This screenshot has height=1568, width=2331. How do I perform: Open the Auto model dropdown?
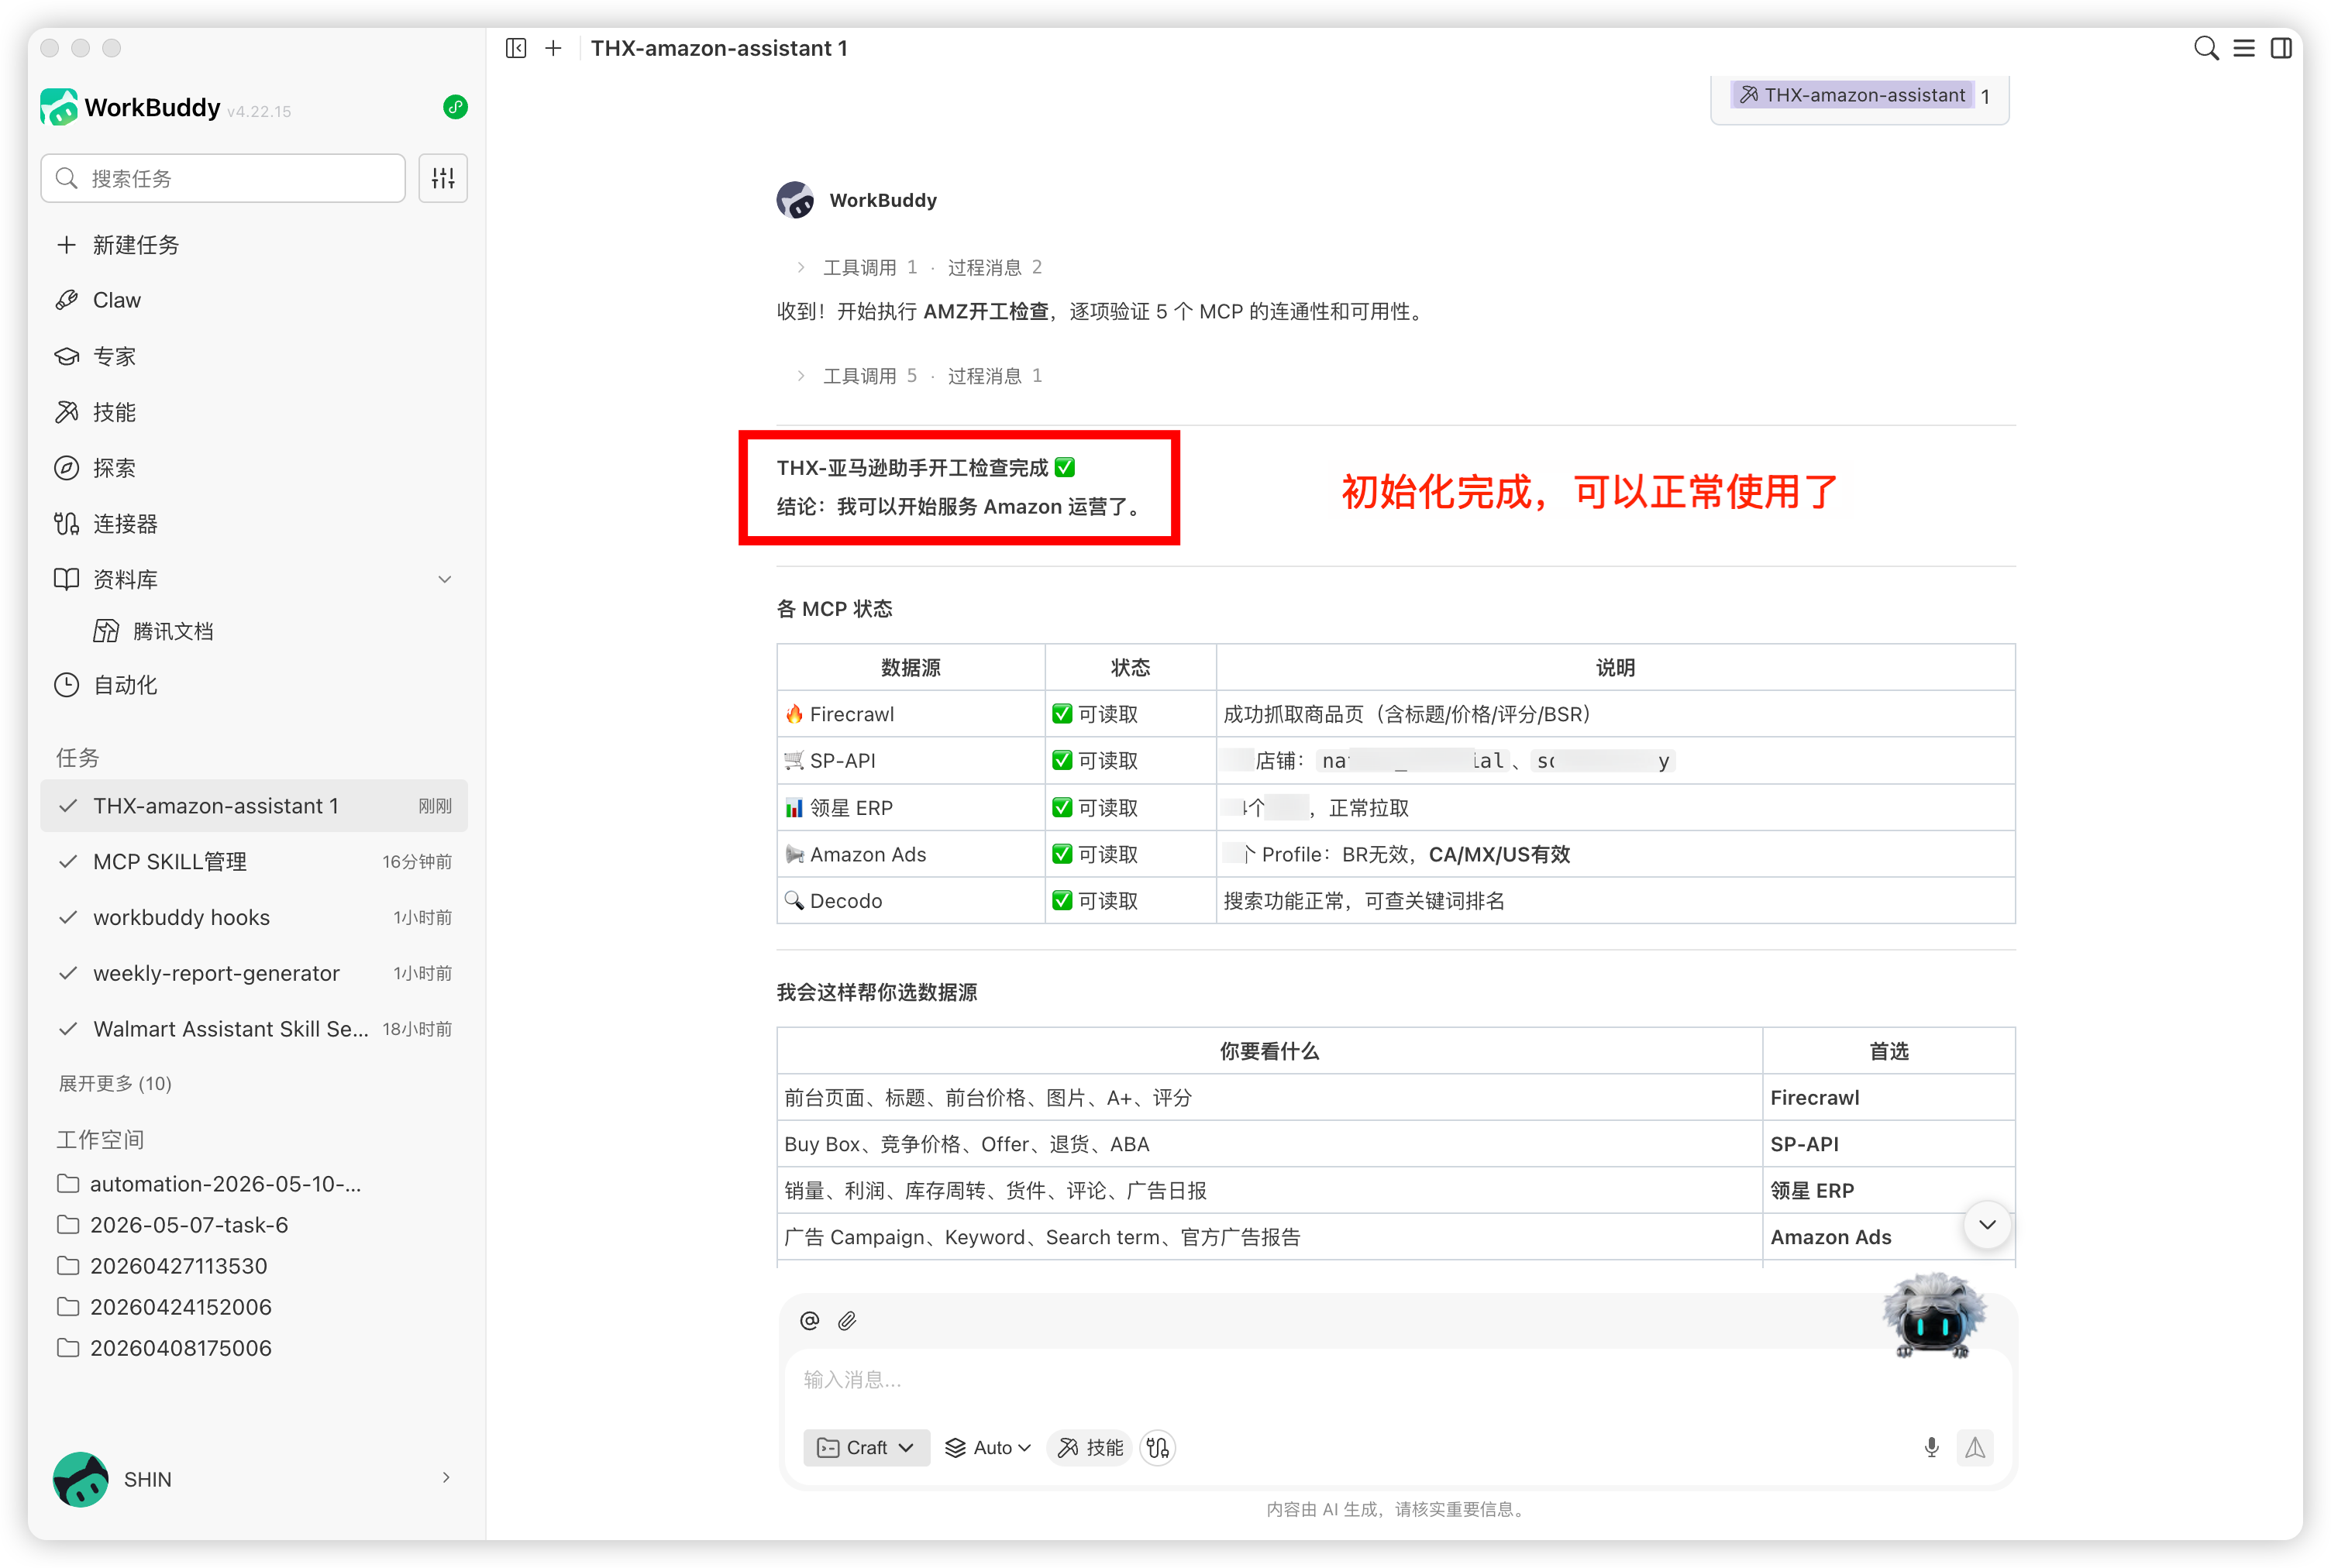click(988, 1448)
